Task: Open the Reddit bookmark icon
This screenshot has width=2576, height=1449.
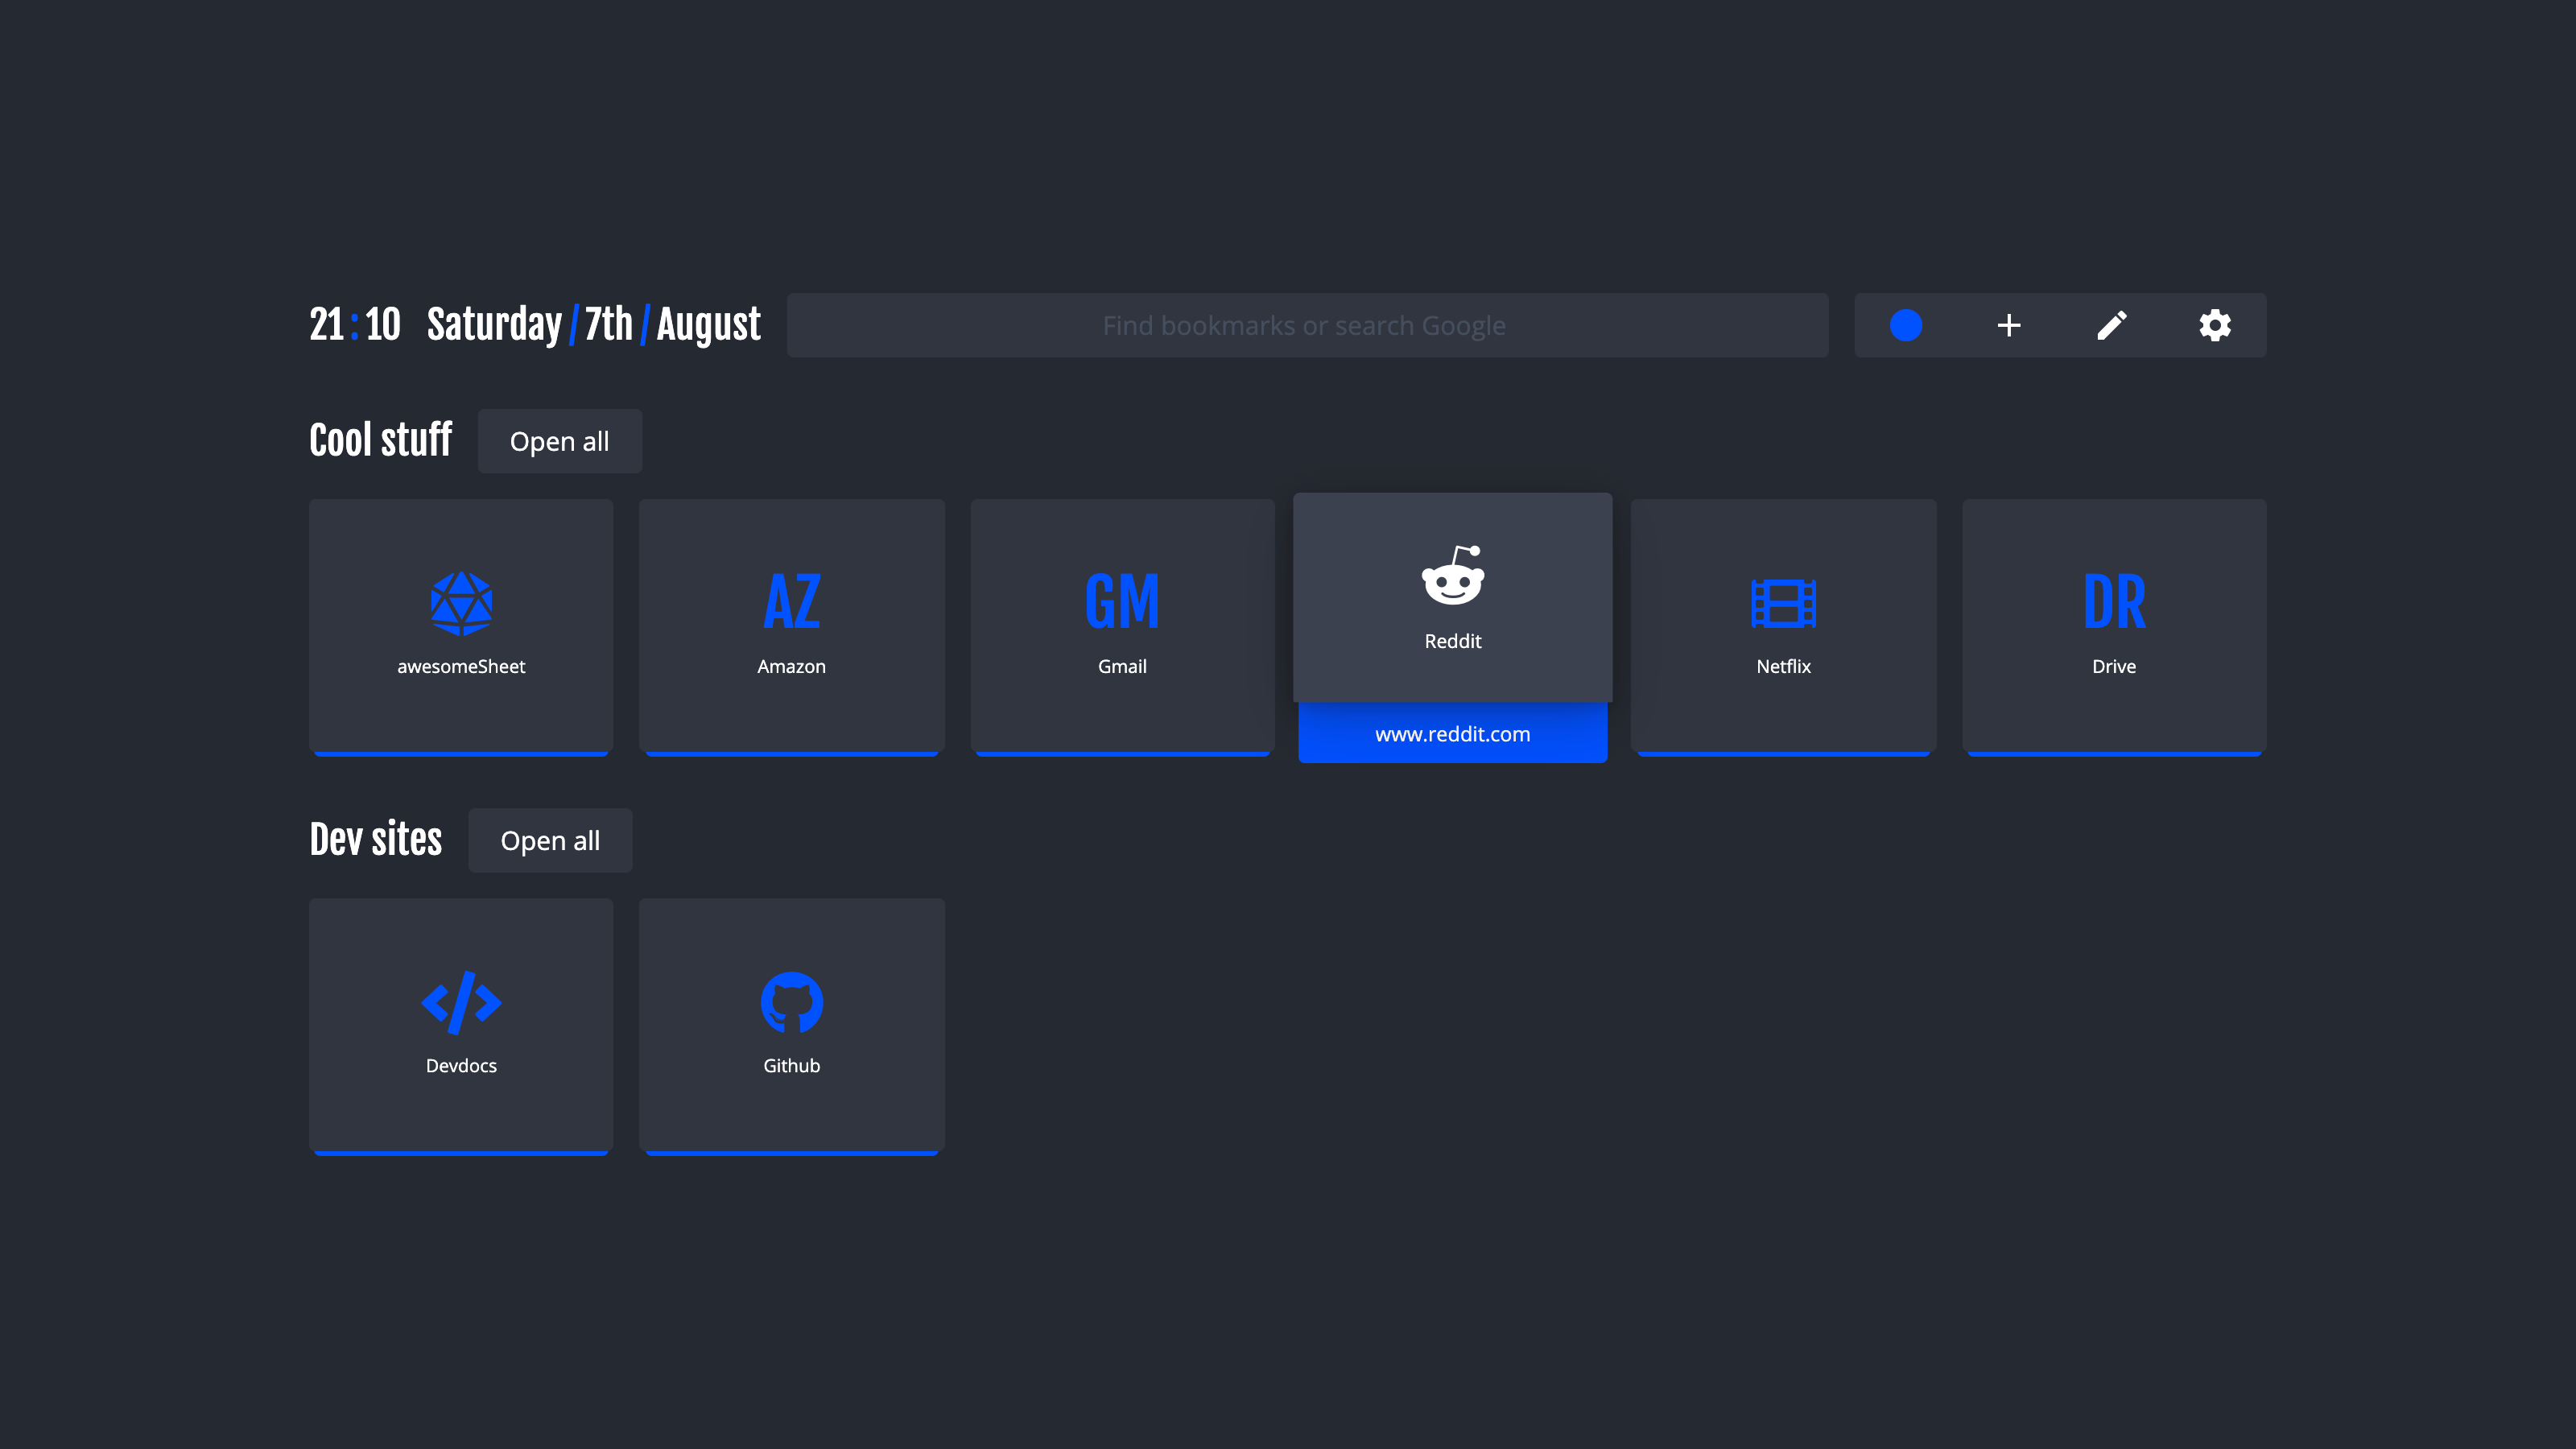Action: (x=1452, y=577)
